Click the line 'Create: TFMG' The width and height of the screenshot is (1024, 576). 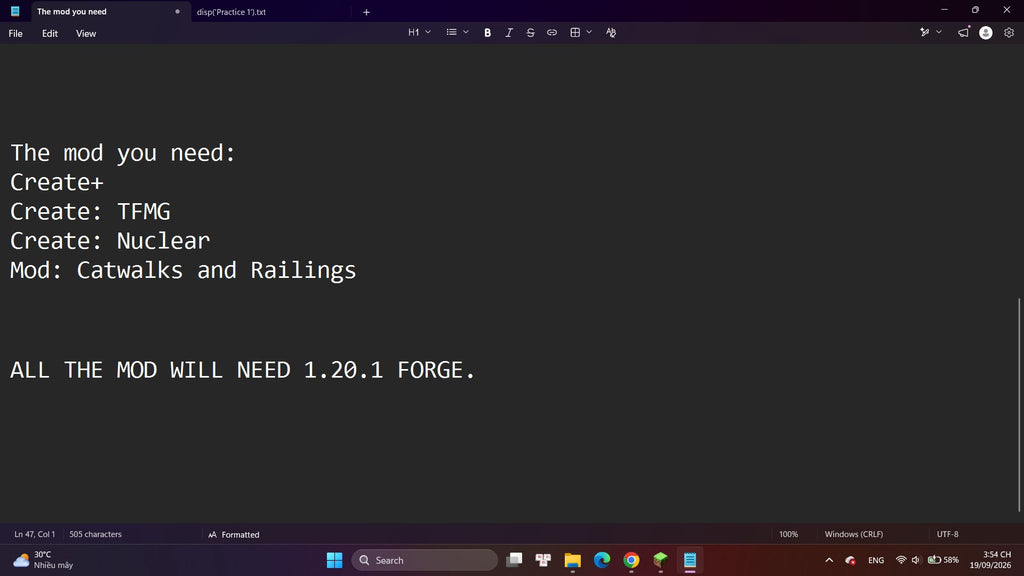(90, 212)
